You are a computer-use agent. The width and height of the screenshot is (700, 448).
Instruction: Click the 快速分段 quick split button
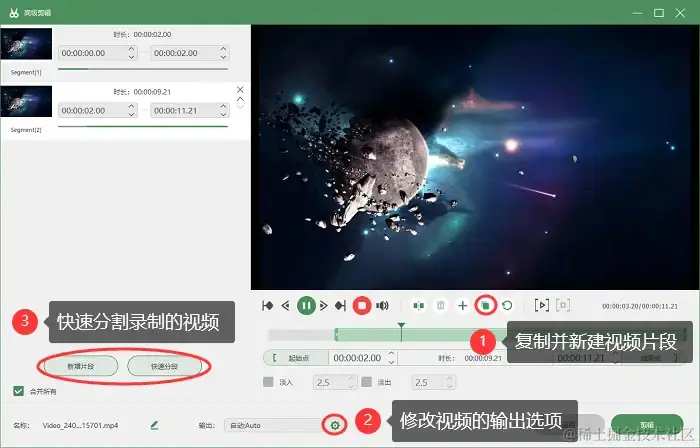click(164, 366)
